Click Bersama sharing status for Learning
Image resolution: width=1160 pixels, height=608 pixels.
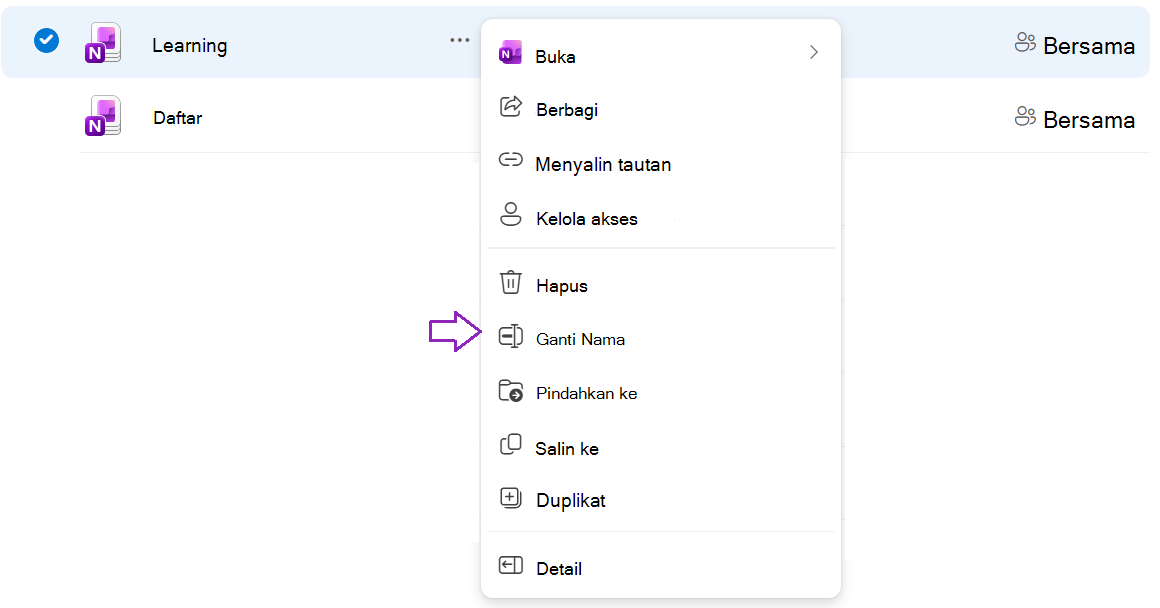(1088, 47)
